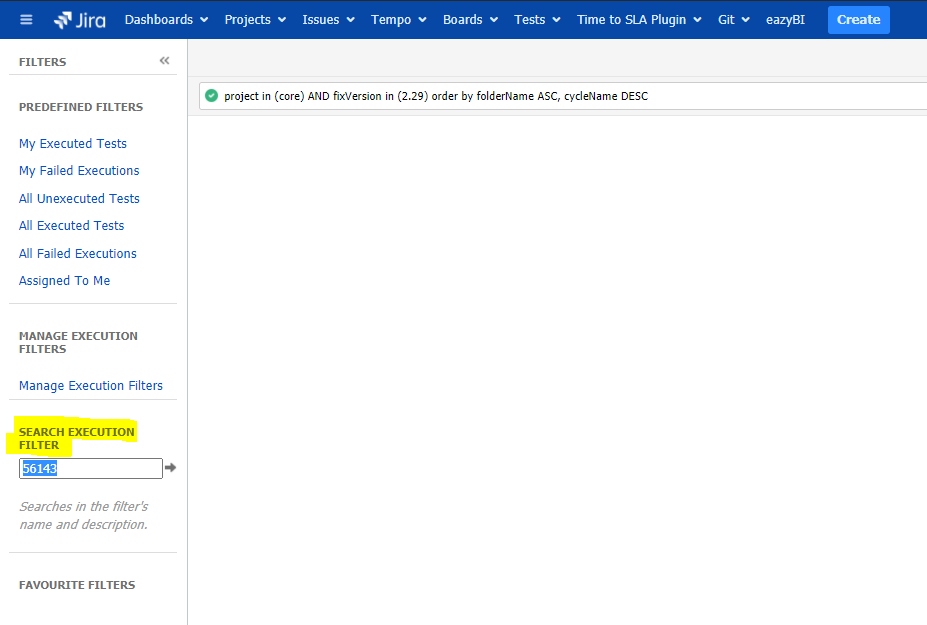927x625 pixels.
Task: Show All Executed Tests
Action: (x=72, y=226)
